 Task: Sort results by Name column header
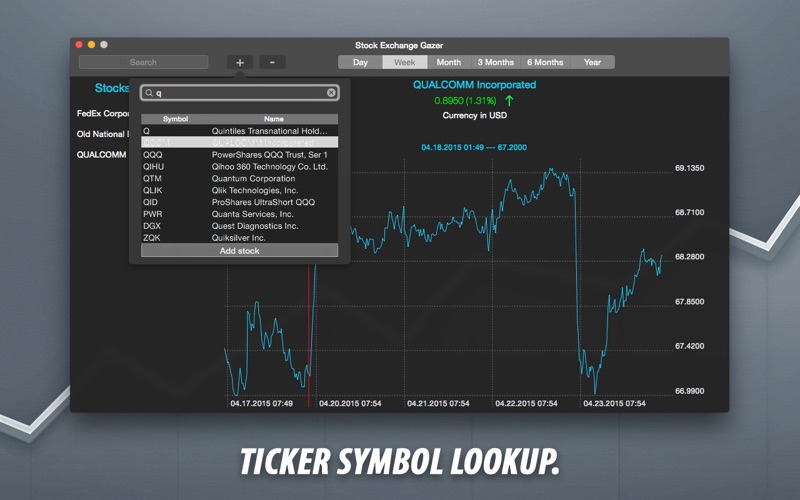coord(274,119)
